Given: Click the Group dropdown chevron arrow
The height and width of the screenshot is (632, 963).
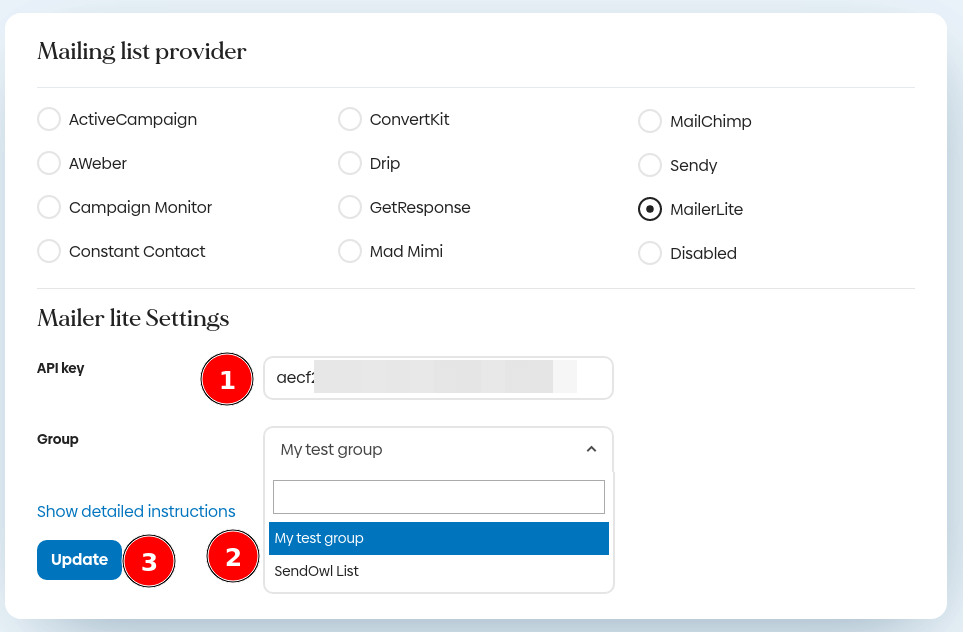Looking at the screenshot, I should [591, 450].
